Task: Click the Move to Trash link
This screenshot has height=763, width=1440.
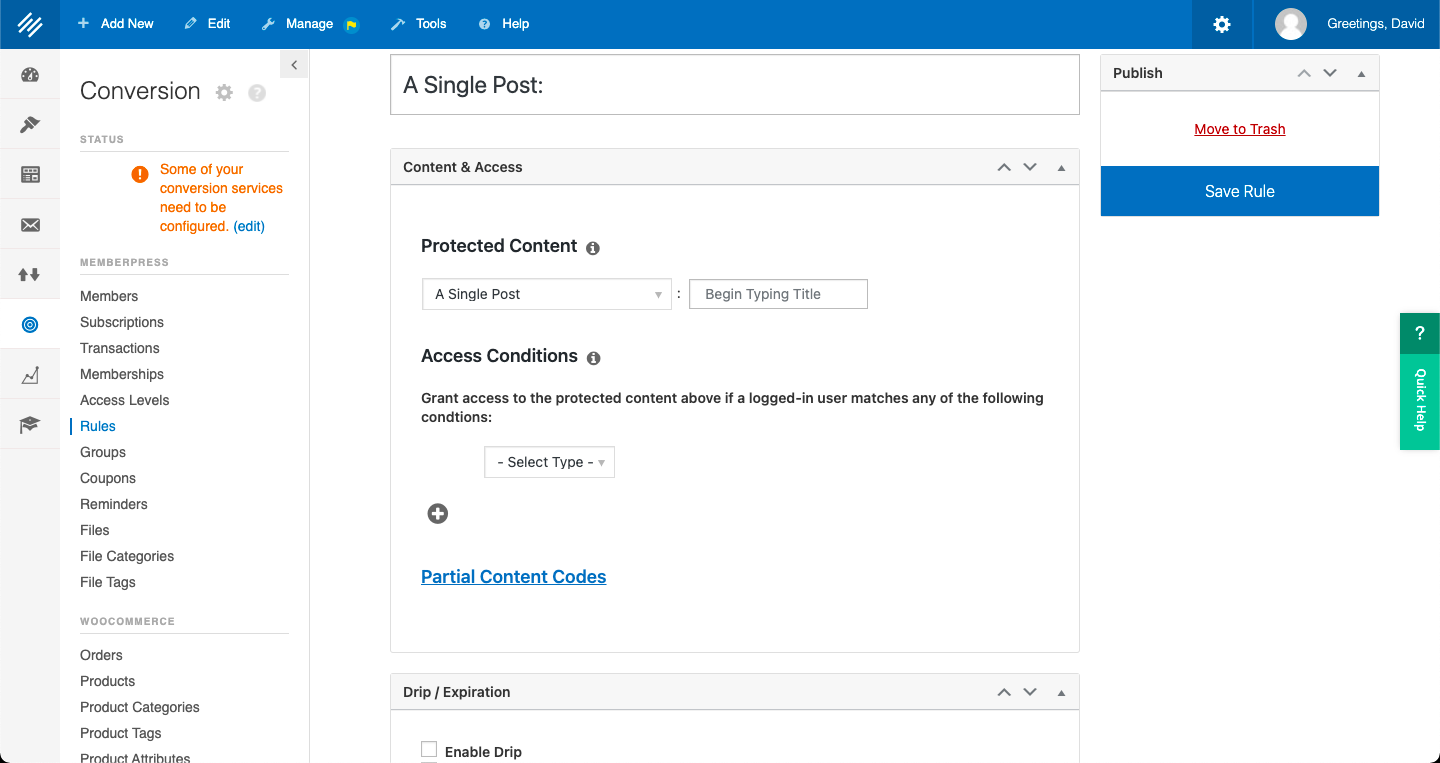Action: click(x=1239, y=129)
